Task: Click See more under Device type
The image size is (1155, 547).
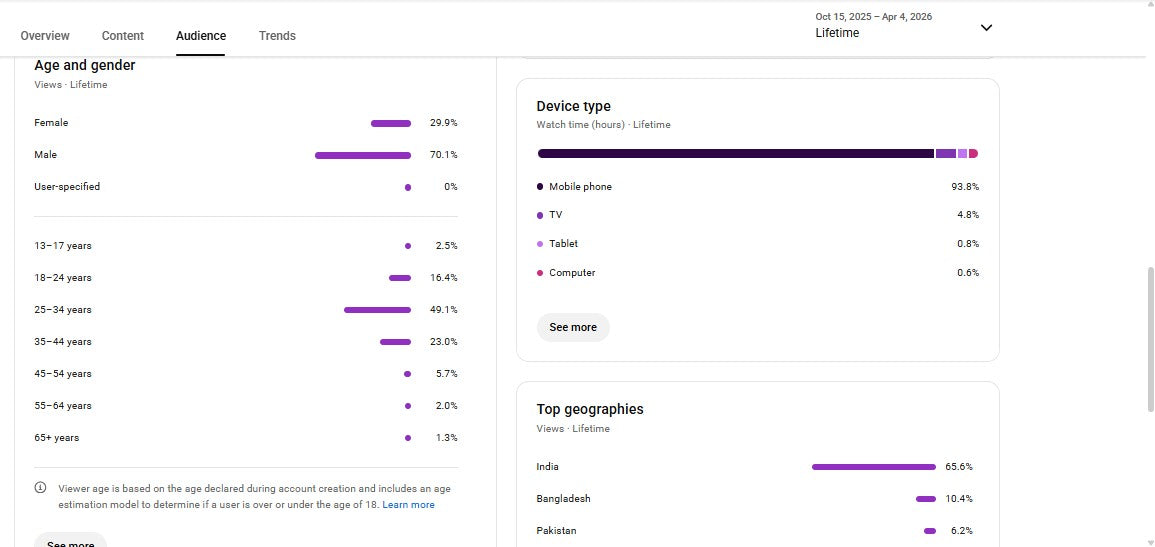Action: 573,327
